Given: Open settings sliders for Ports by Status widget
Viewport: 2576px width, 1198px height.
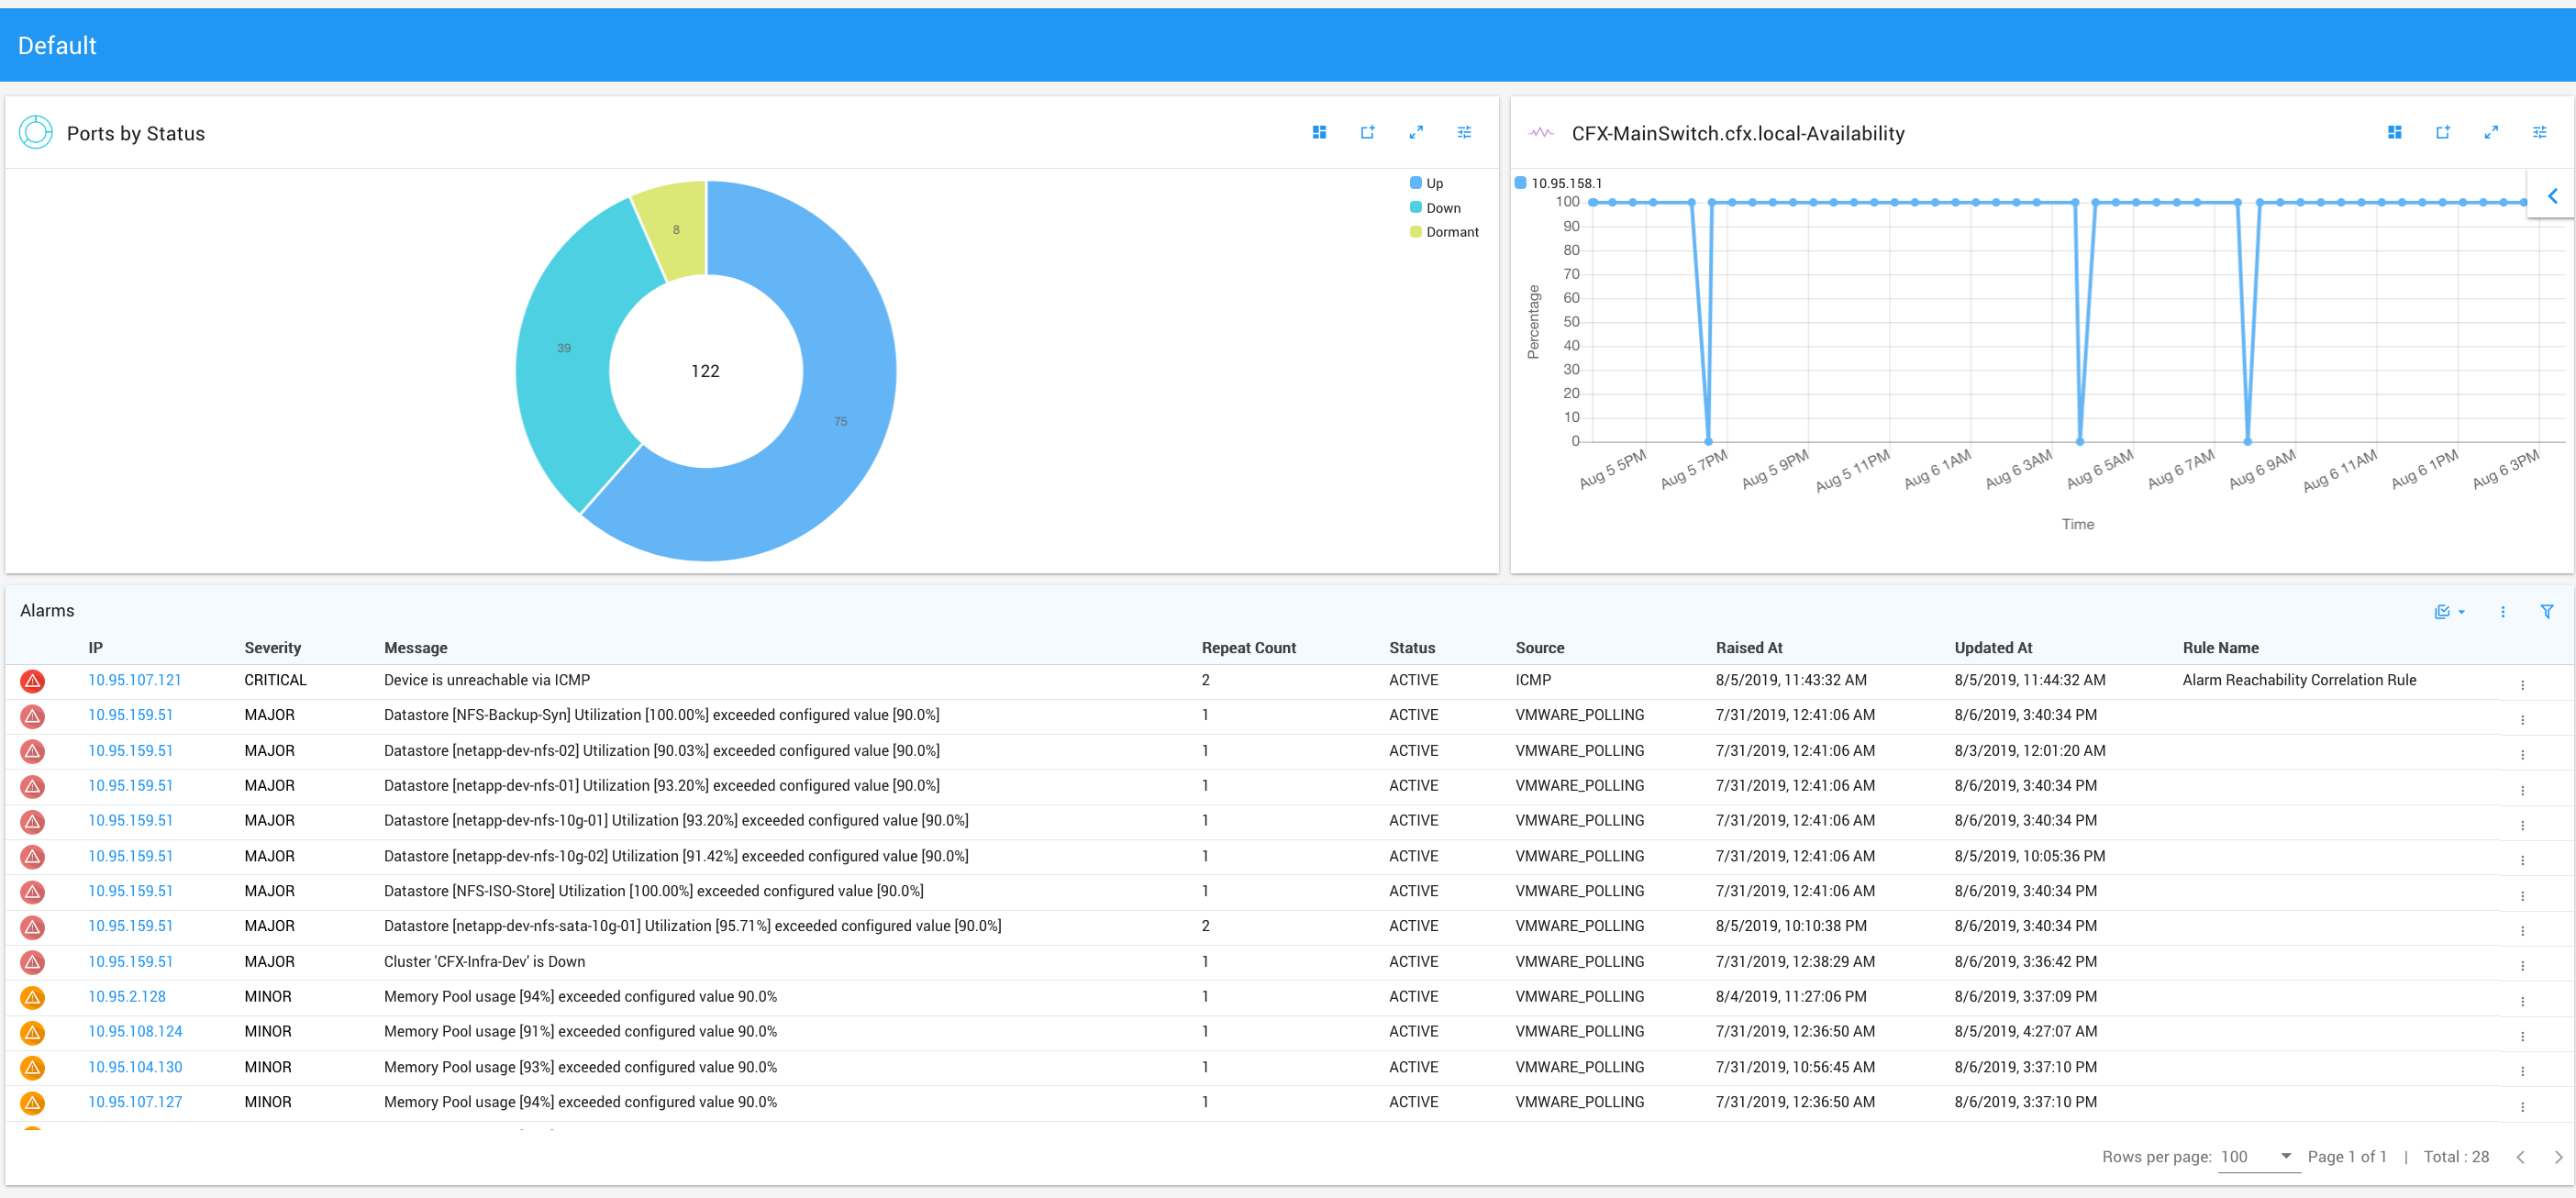Looking at the screenshot, I should tap(1464, 132).
